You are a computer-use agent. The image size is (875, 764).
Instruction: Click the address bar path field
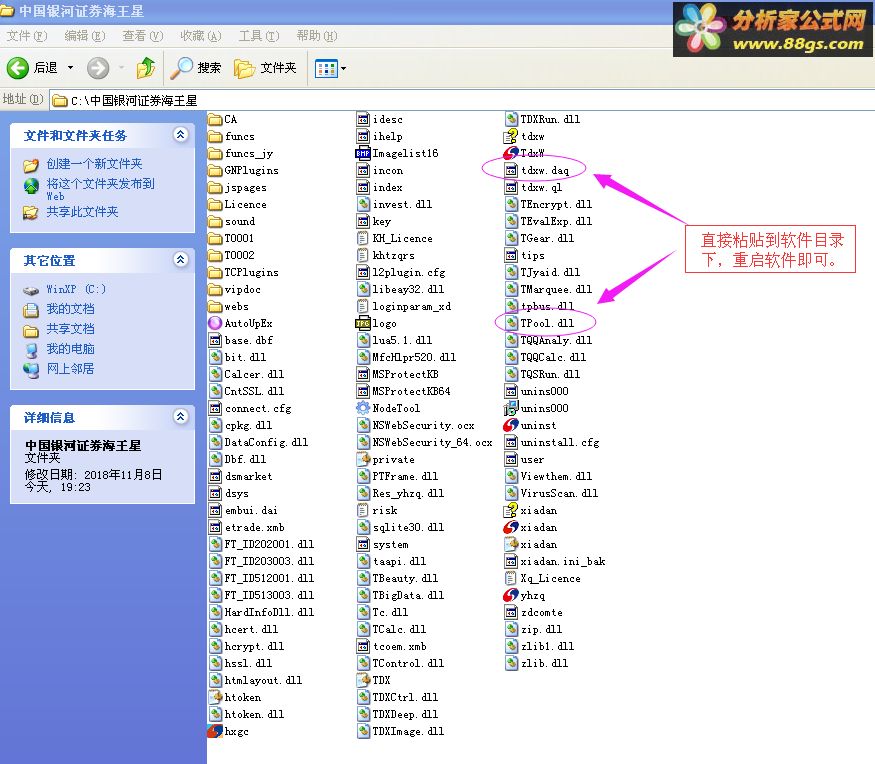[462, 100]
